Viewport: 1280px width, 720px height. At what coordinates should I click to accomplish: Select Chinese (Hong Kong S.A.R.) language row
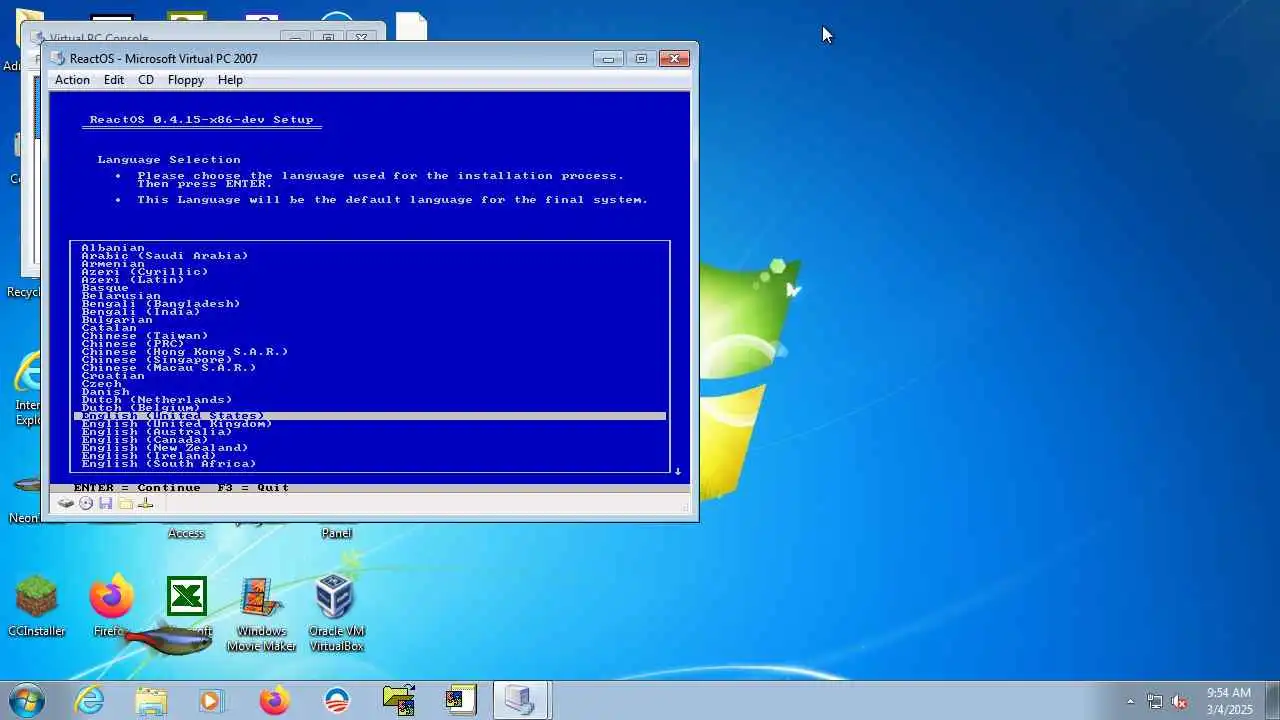(185, 352)
